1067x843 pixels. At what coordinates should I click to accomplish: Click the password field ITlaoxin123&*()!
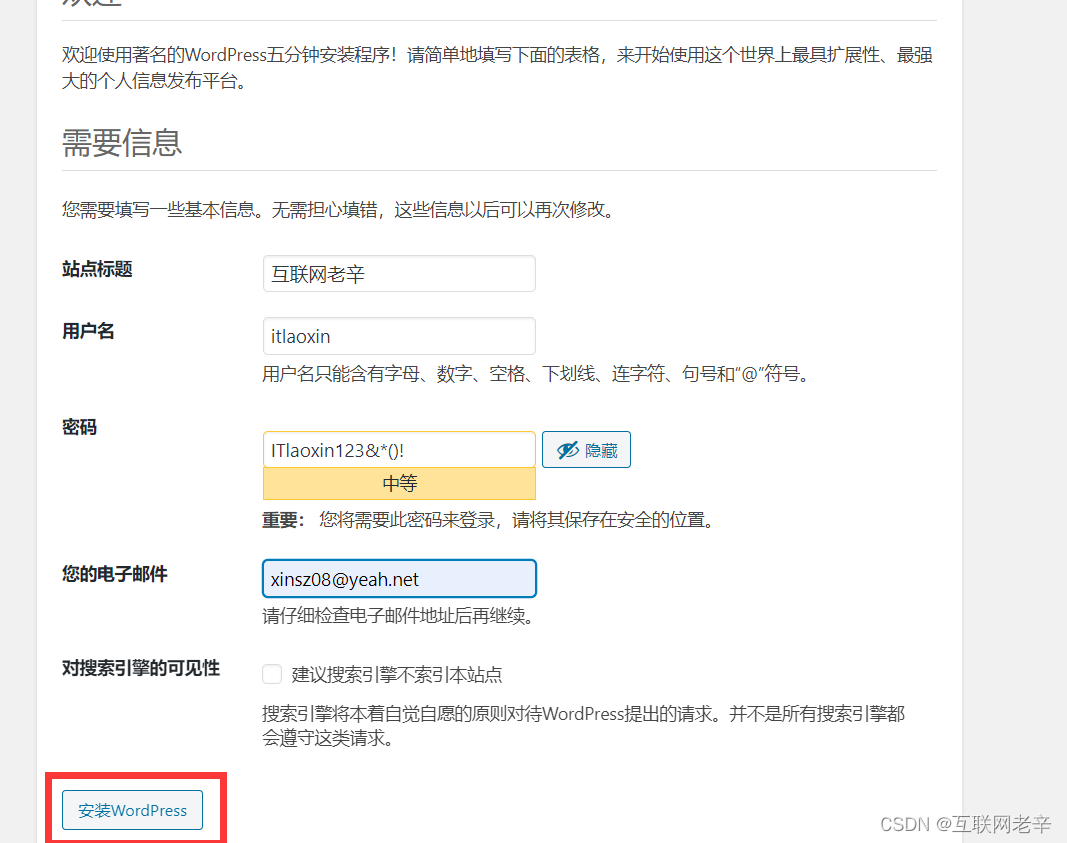[399, 450]
